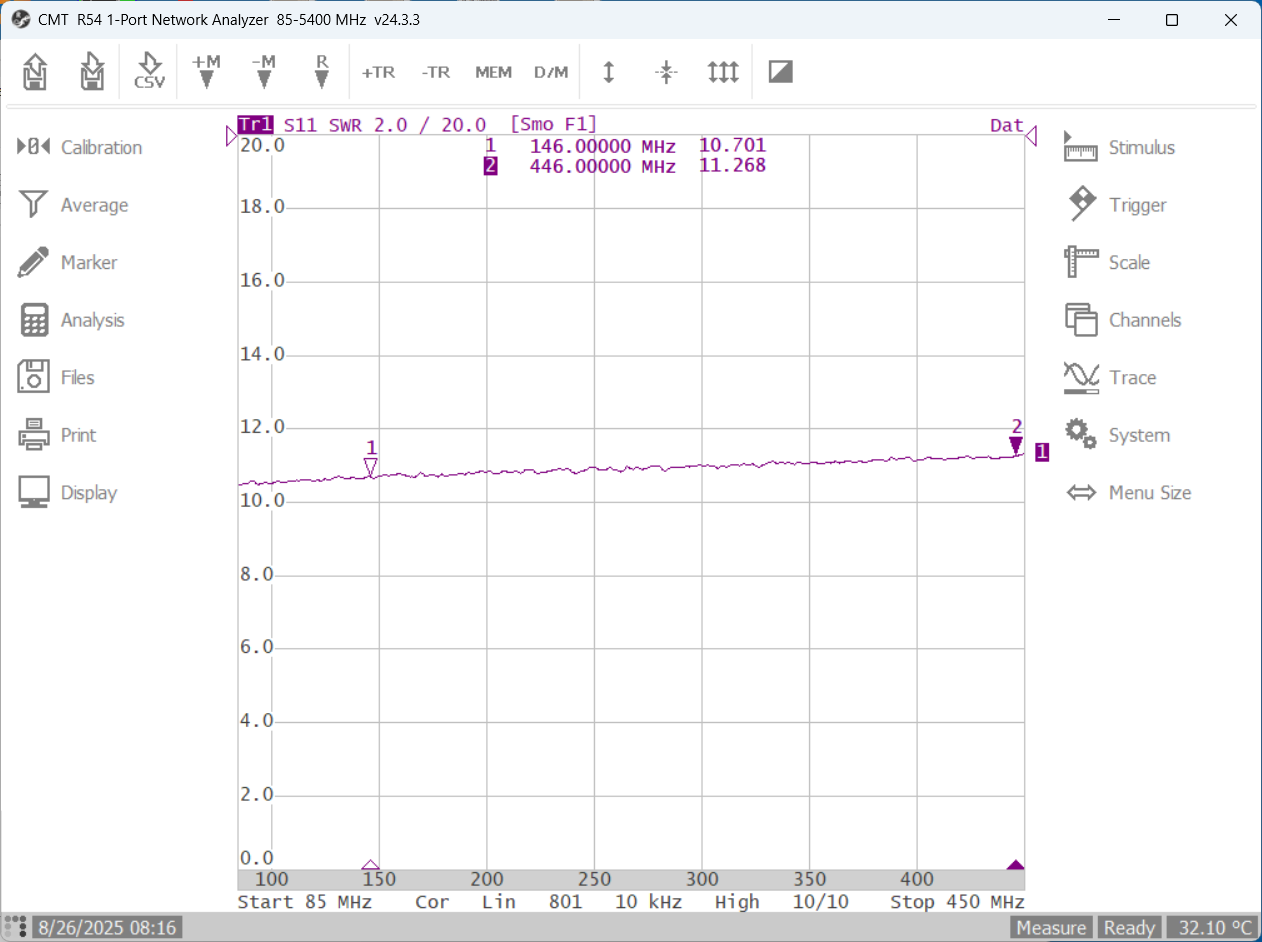Click marker 1 triangle on the trace
This screenshot has width=1262, height=942.
click(371, 467)
